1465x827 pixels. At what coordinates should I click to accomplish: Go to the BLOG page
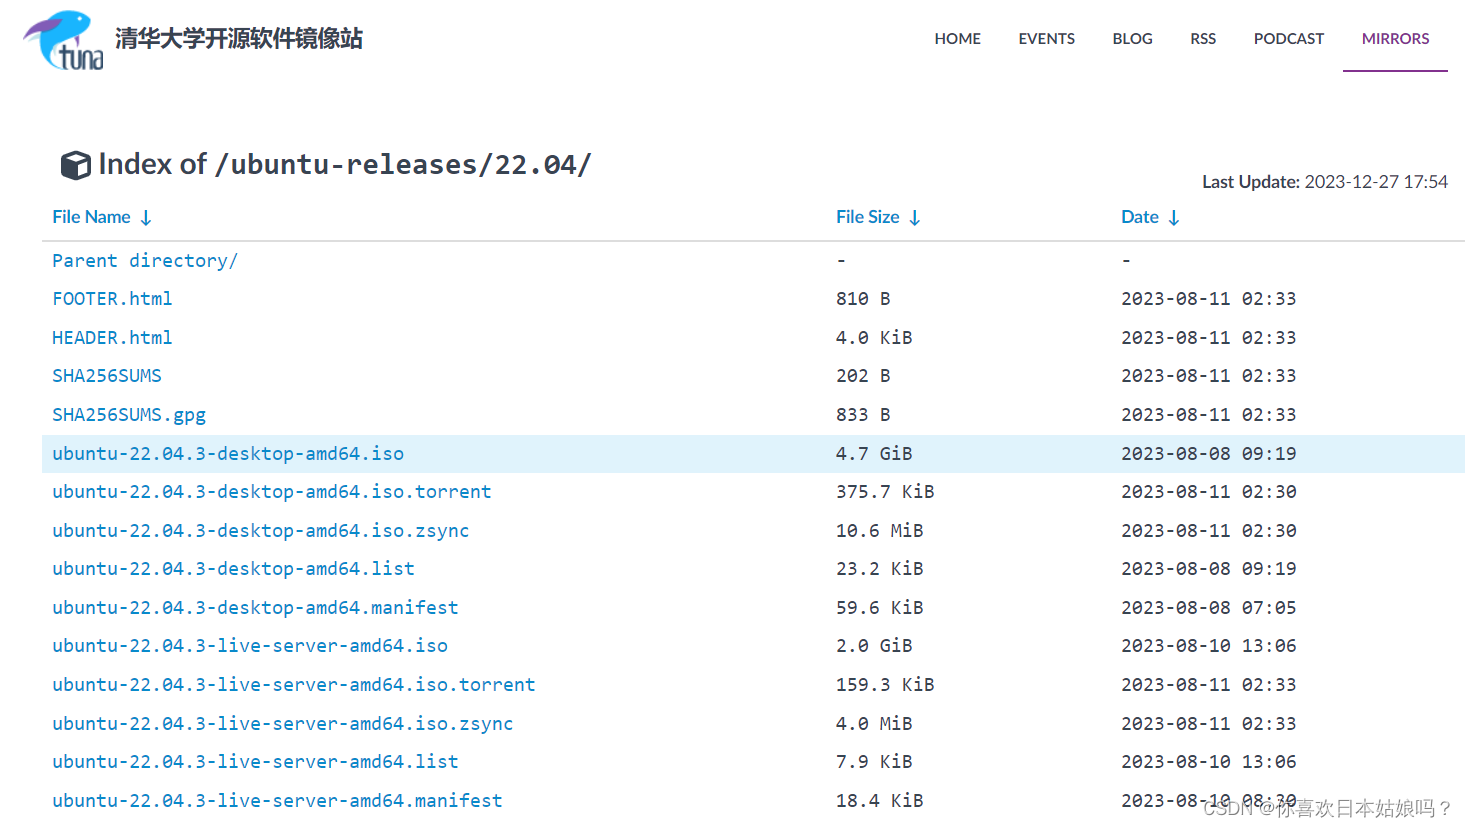click(1132, 39)
